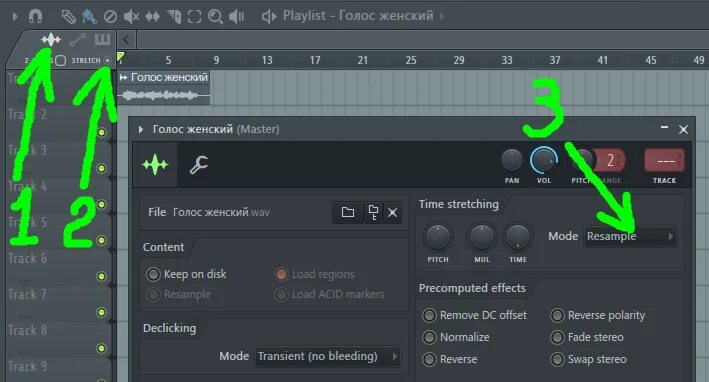This screenshot has width=709, height=382.
Task: Adjust the VOL knob
Action: point(544,160)
